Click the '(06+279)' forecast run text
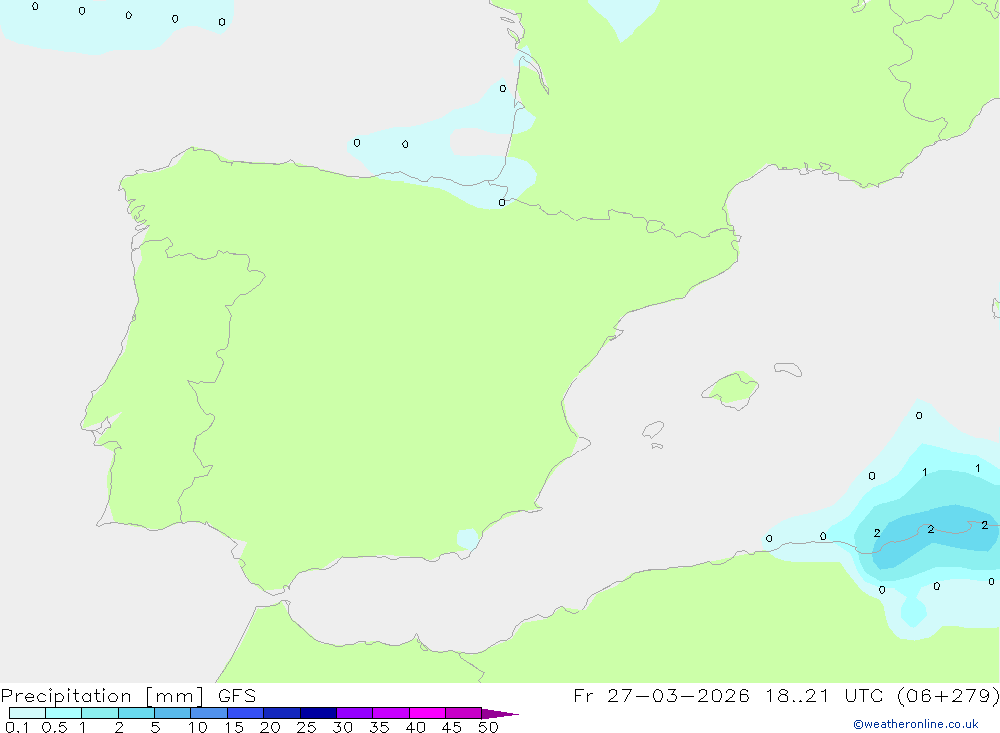The height and width of the screenshot is (733, 1000). (x=948, y=695)
